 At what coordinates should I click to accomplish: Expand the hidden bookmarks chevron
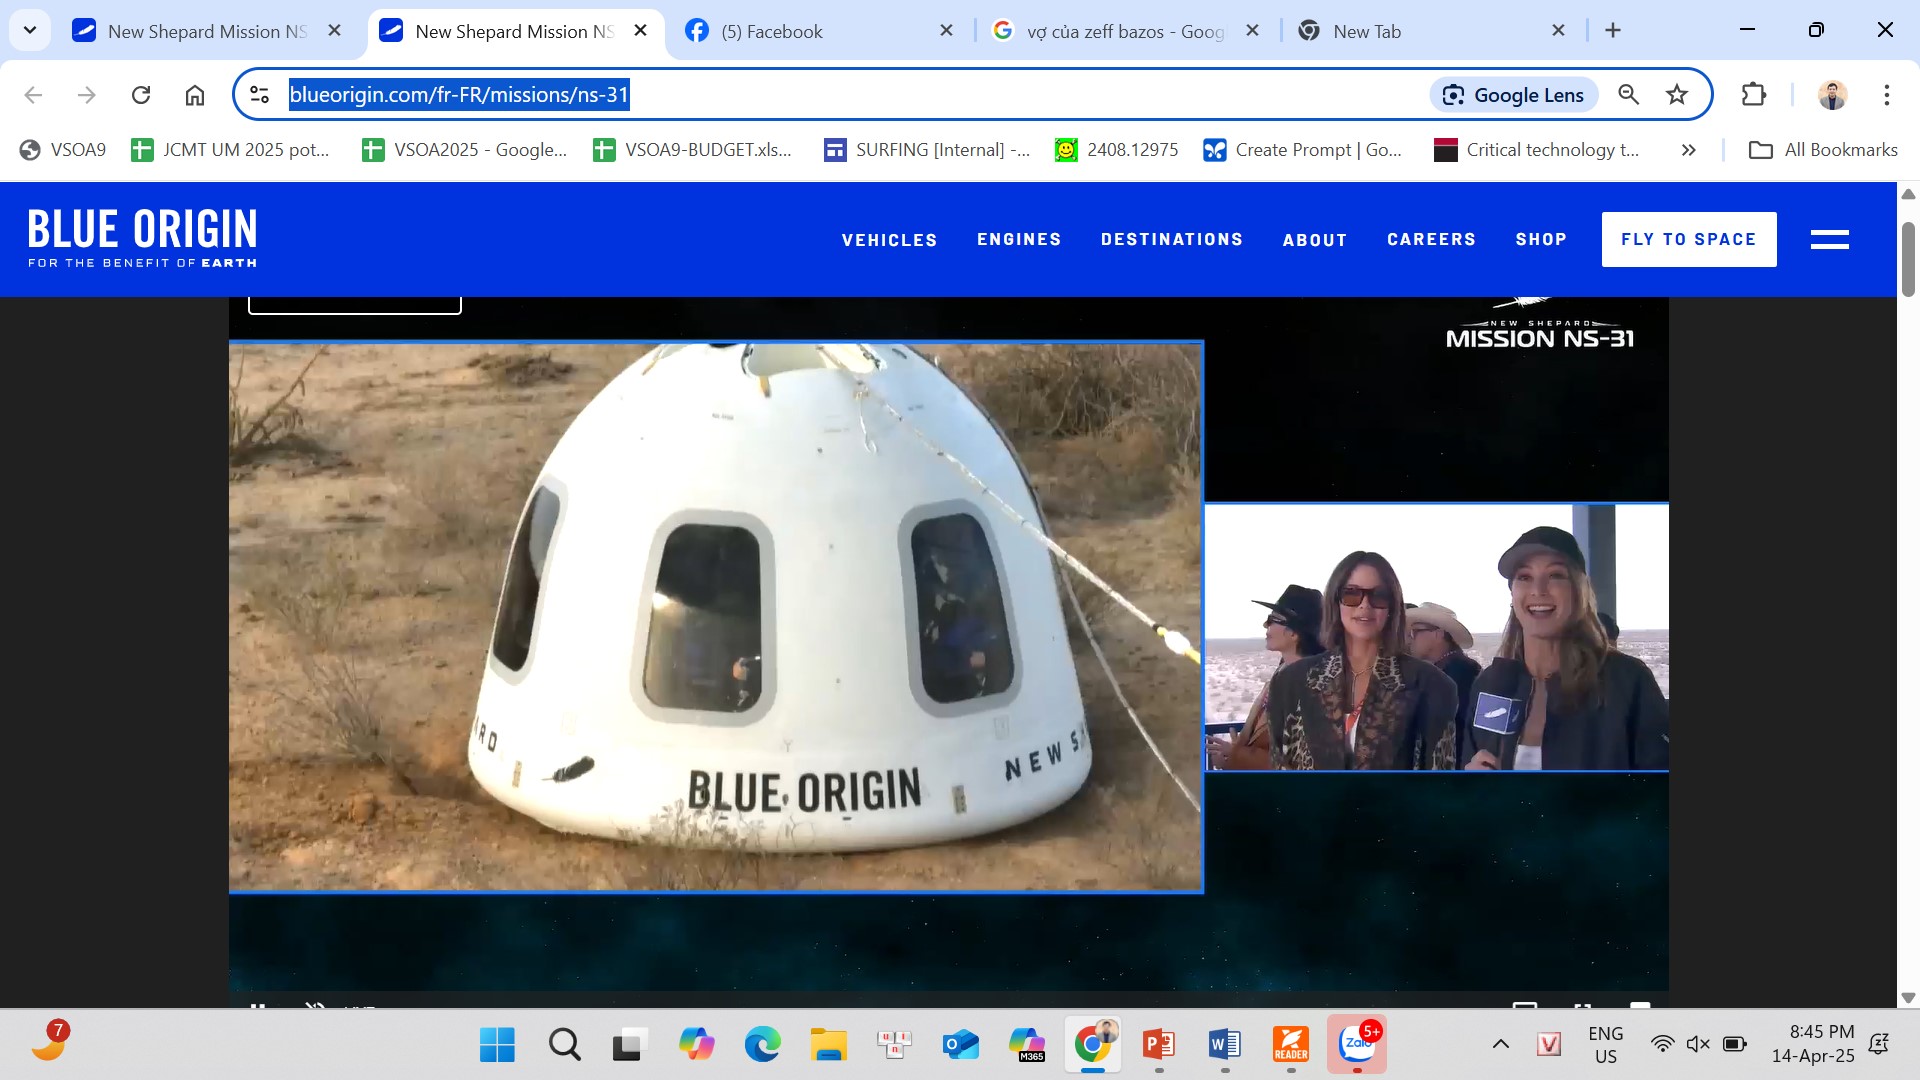[x=1688, y=150]
